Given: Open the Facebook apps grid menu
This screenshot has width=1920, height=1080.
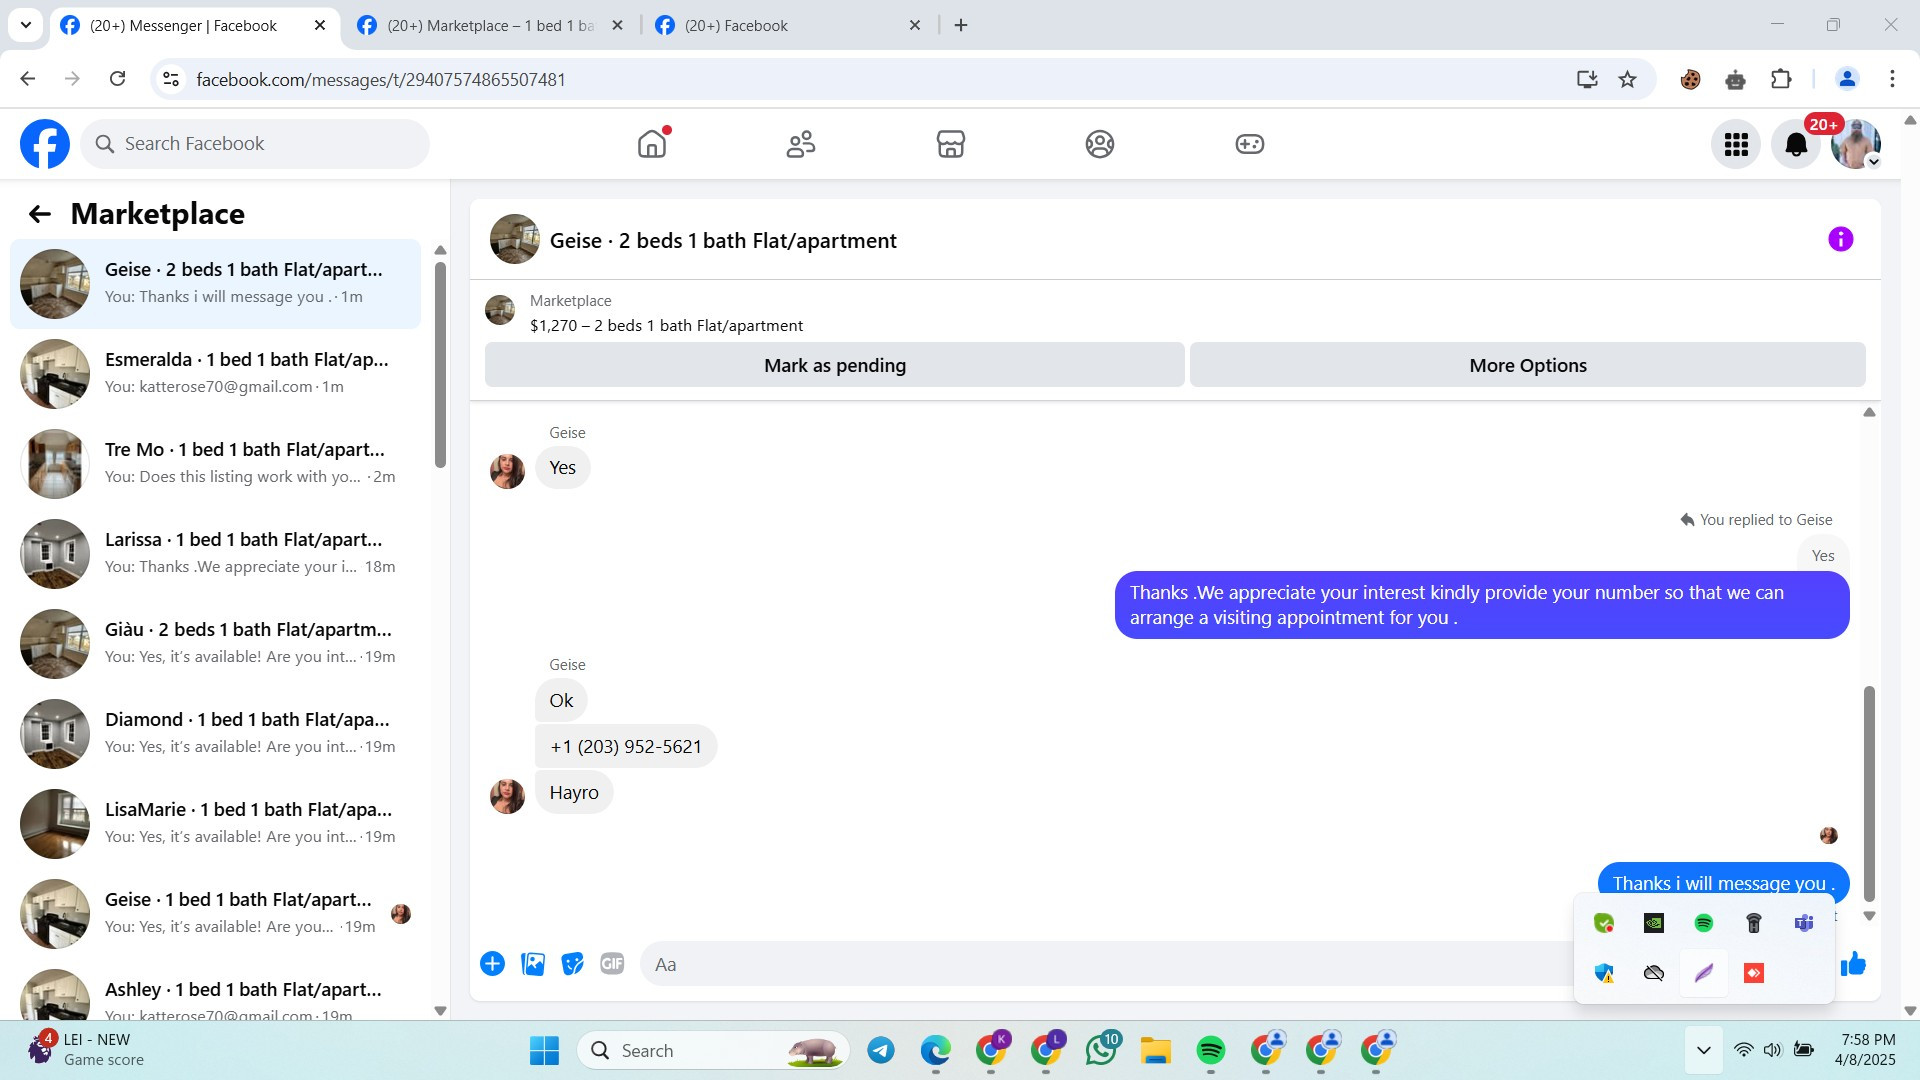Looking at the screenshot, I should (x=1736, y=145).
